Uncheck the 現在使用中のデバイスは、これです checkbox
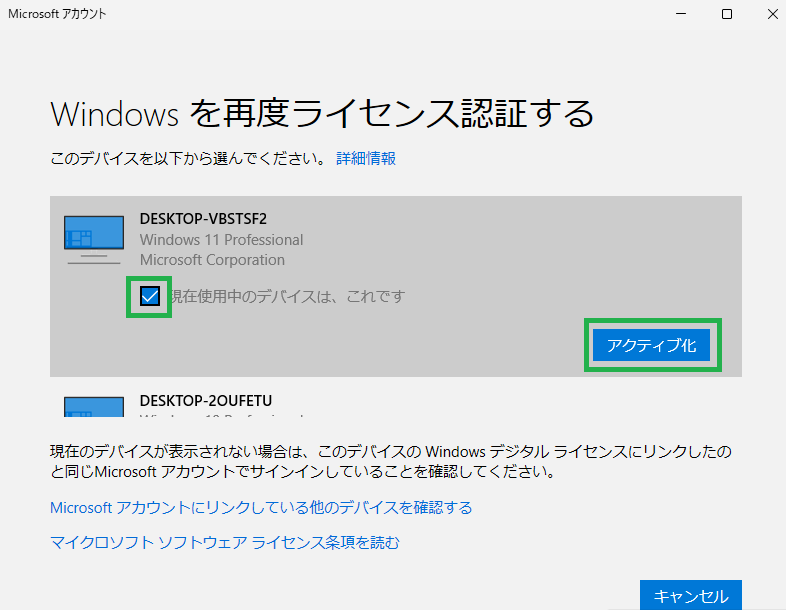The height and width of the screenshot is (610, 786). tap(149, 296)
